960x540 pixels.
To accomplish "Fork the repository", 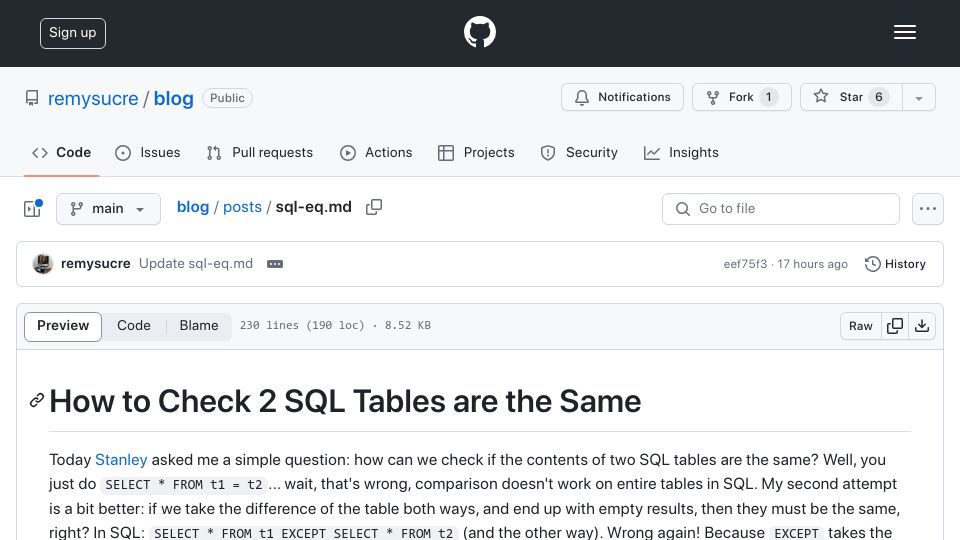I will pos(741,97).
